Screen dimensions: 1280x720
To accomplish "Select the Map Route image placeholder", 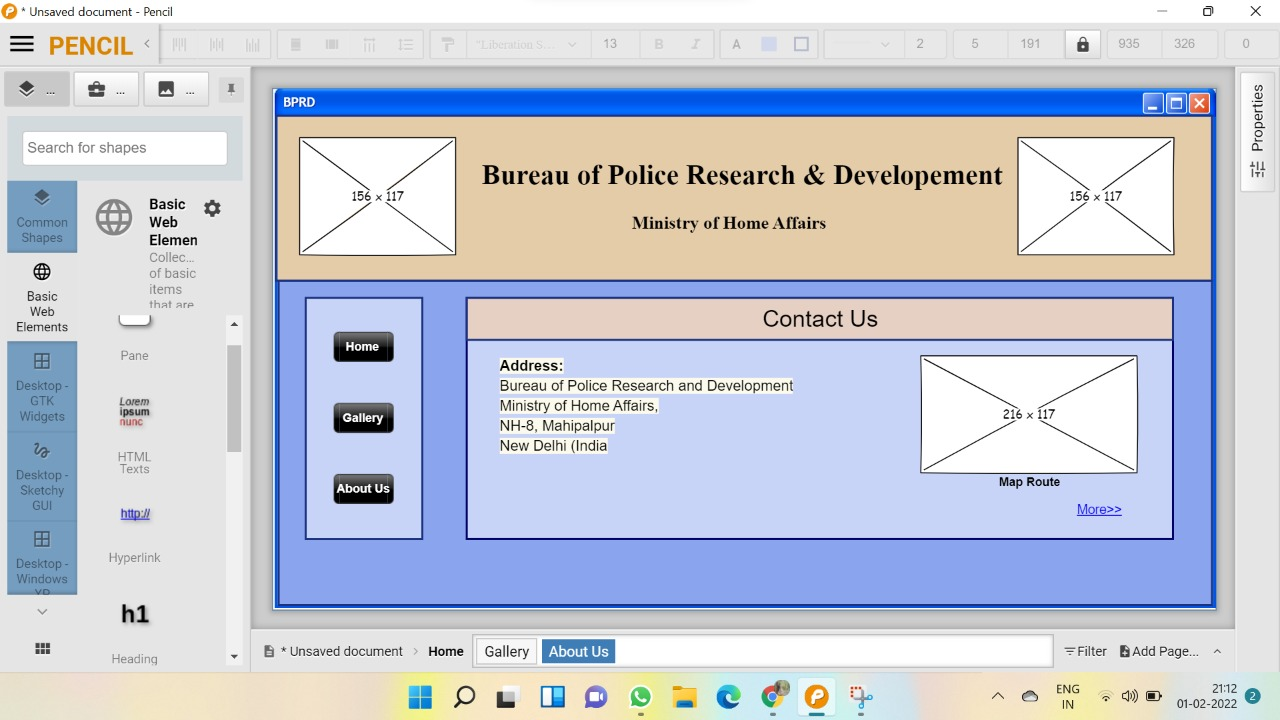I will (1029, 414).
